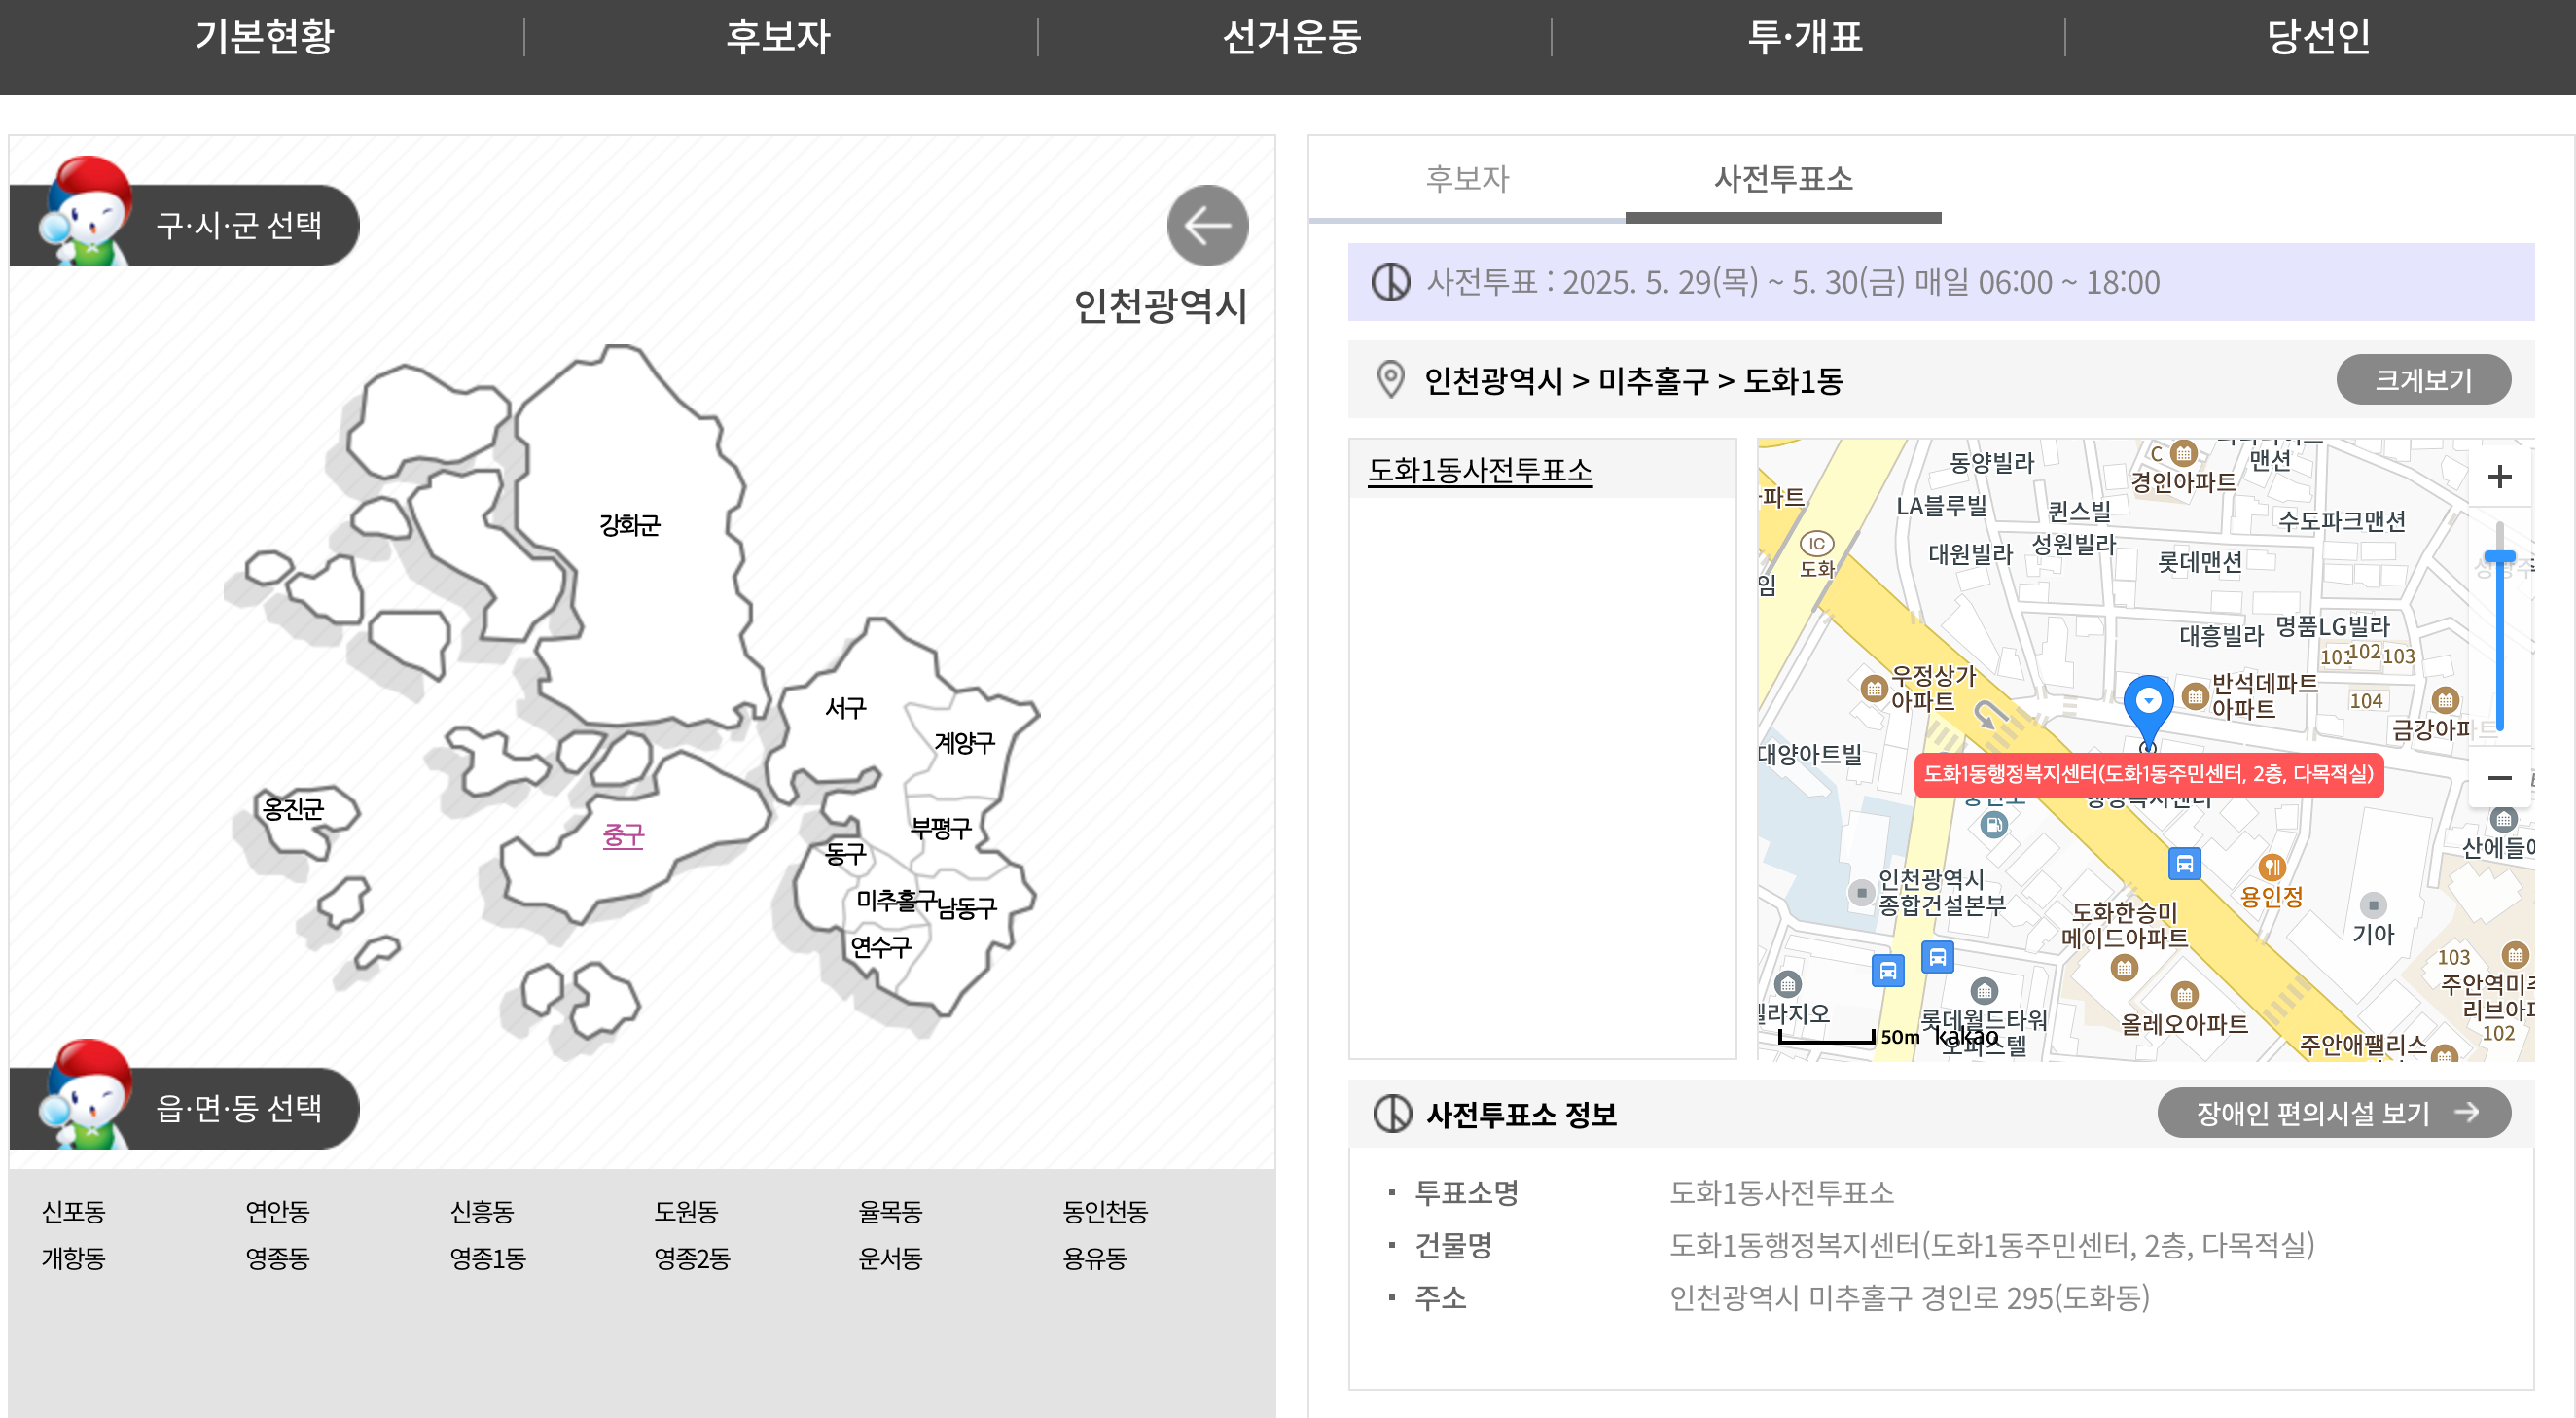Select 도화1동사전투표소 in the list
Screen dimensions: 2576x1418
pos(1479,470)
